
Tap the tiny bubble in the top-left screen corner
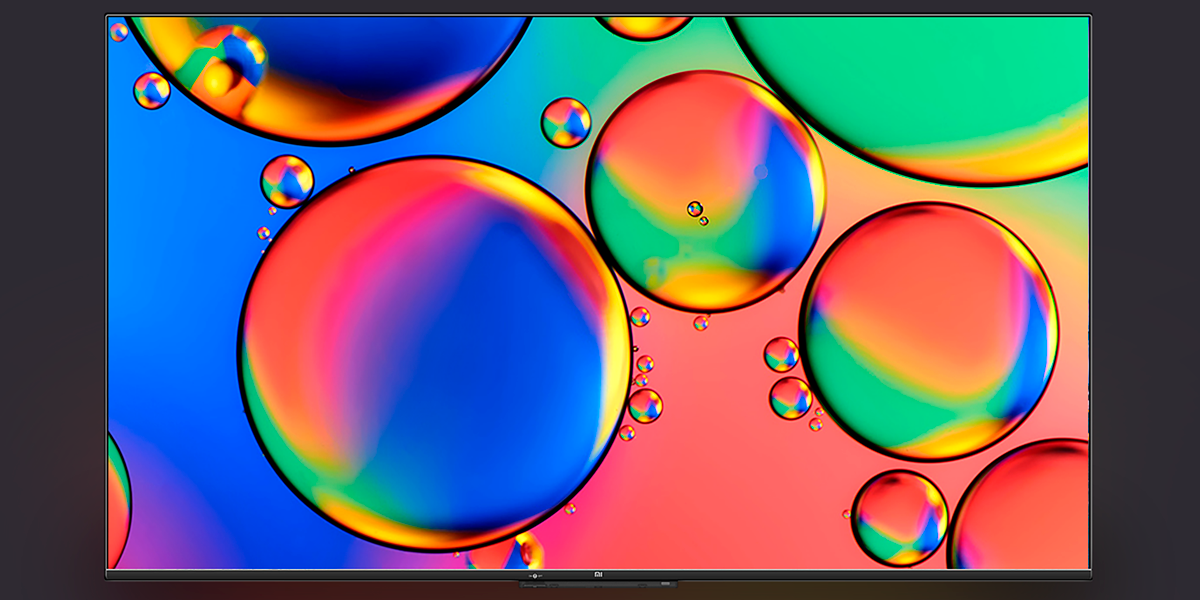tap(119, 32)
